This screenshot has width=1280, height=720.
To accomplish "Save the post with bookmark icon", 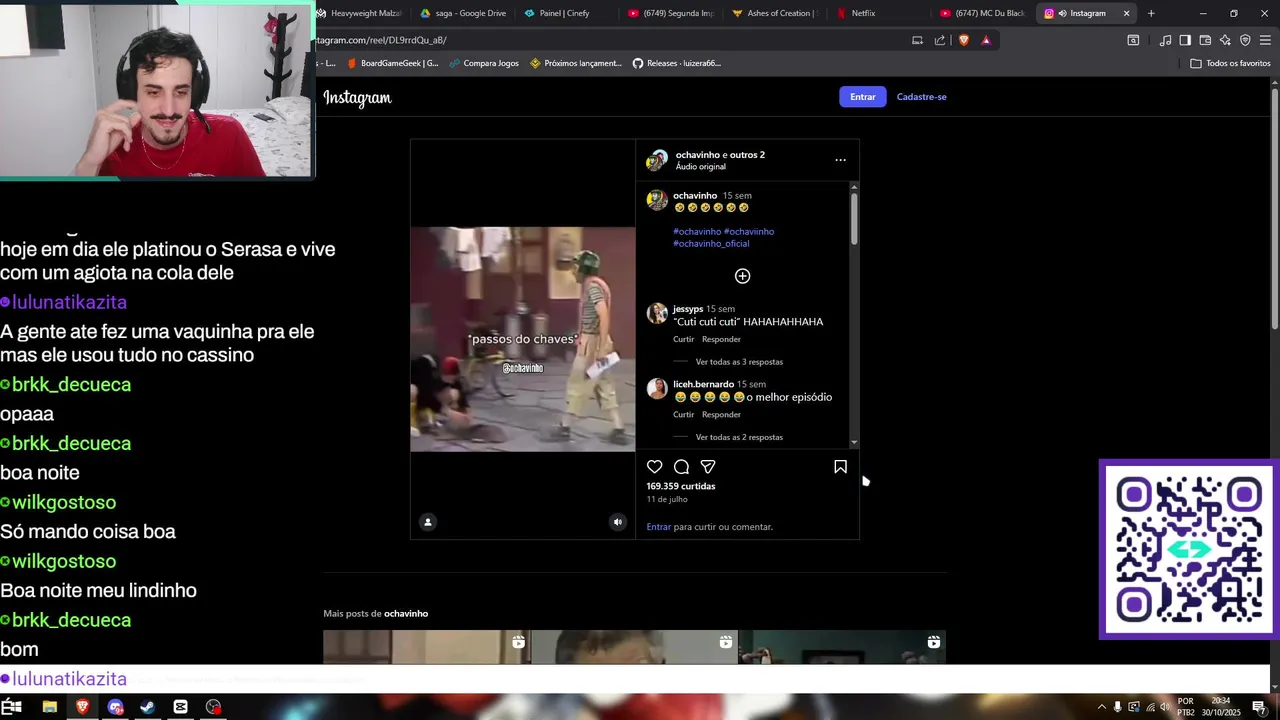I will click(x=840, y=467).
